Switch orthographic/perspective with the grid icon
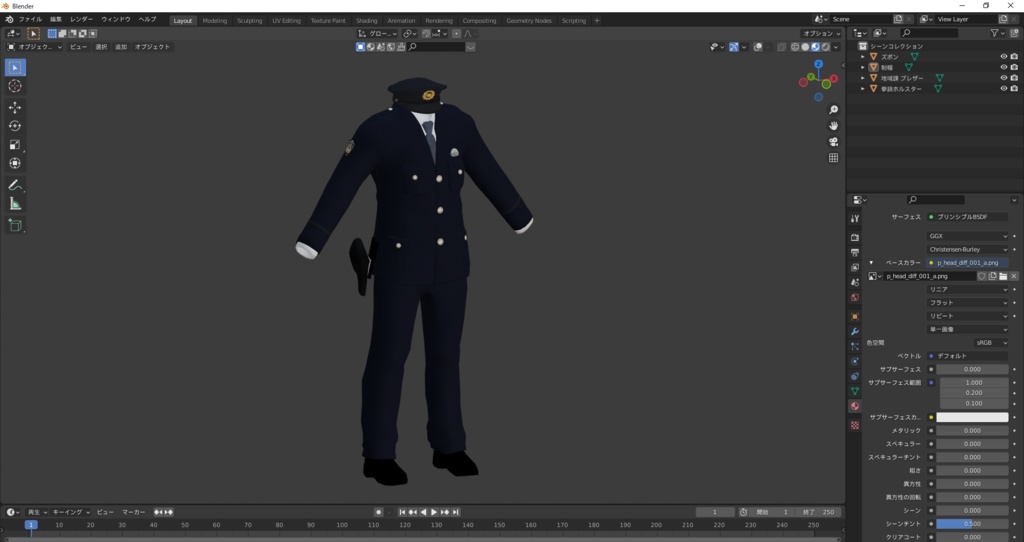 coord(833,157)
